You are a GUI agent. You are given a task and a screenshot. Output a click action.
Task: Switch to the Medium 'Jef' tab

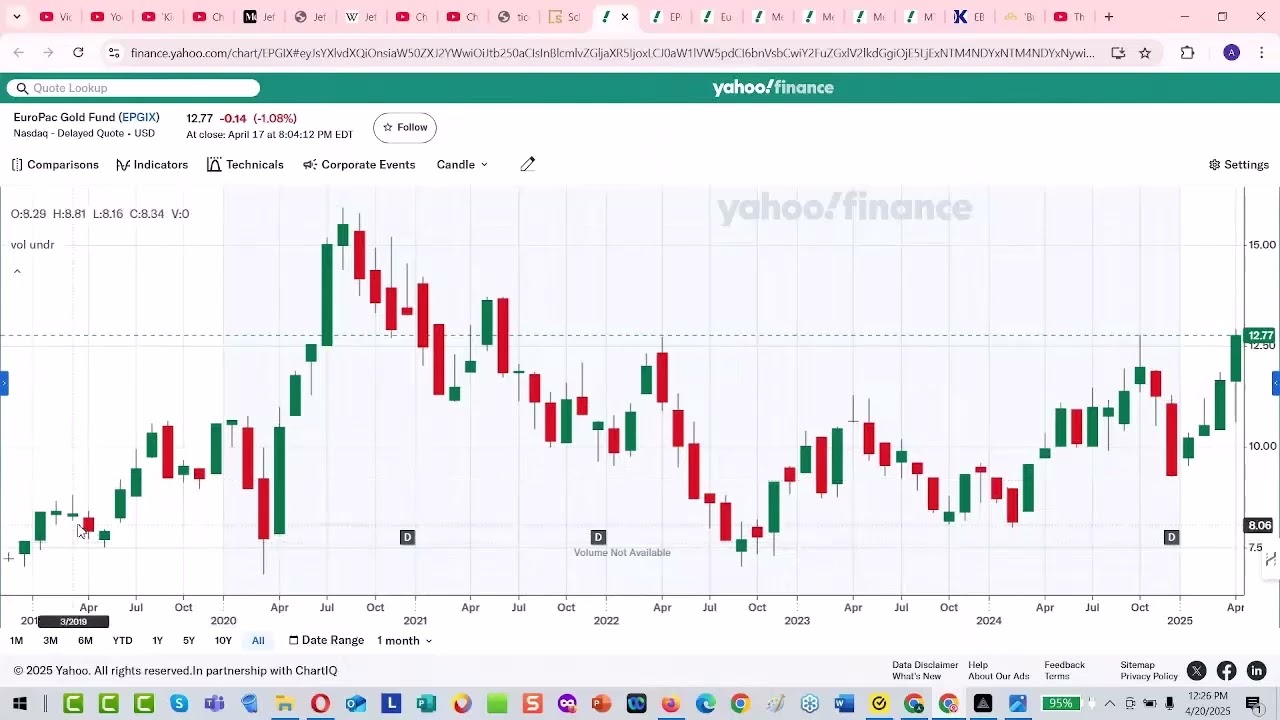[258, 17]
